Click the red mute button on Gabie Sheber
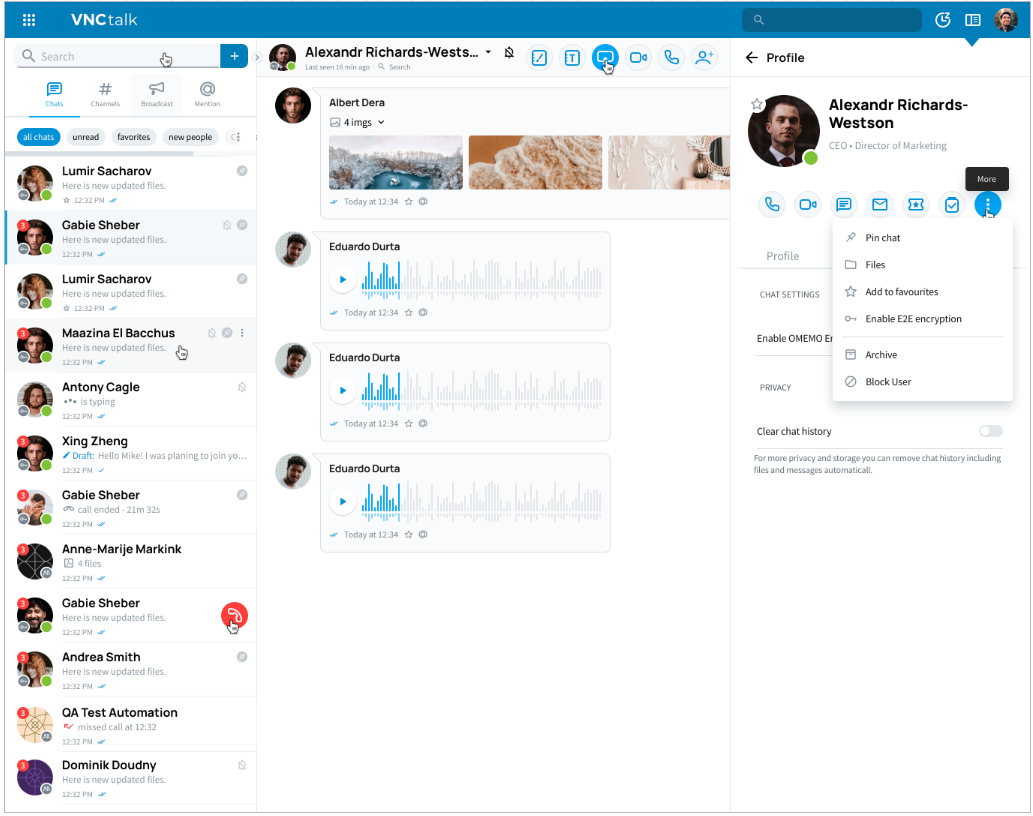Image resolution: width=1033 pixels, height=816 pixels. coord(234,616)
